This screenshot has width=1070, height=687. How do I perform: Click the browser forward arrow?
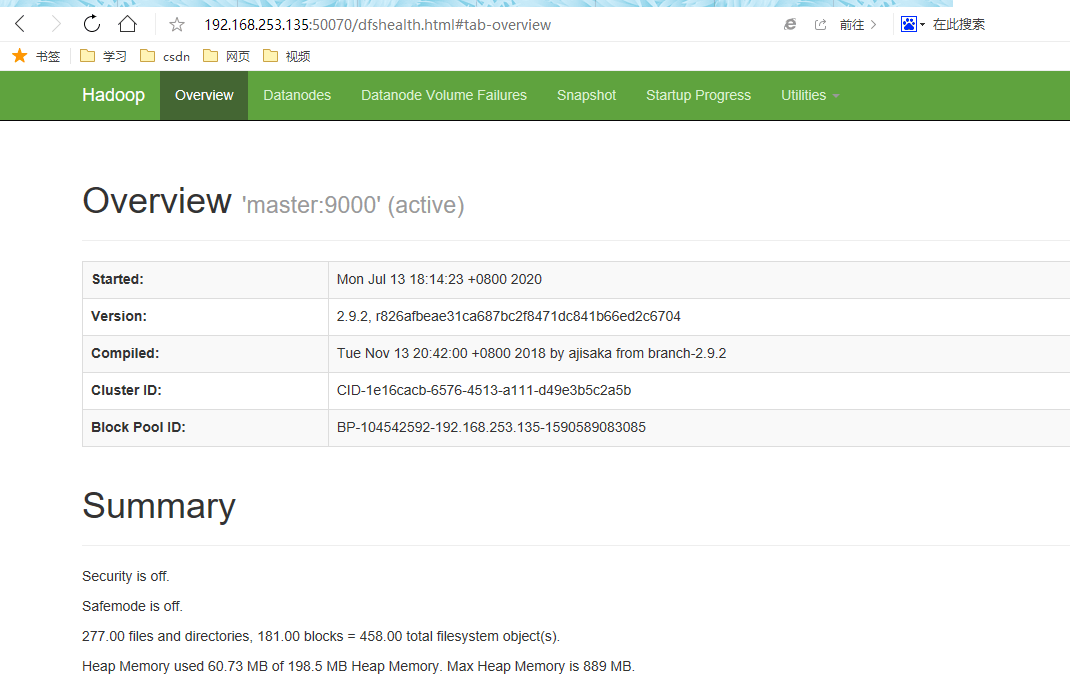[x=56, y=25]
